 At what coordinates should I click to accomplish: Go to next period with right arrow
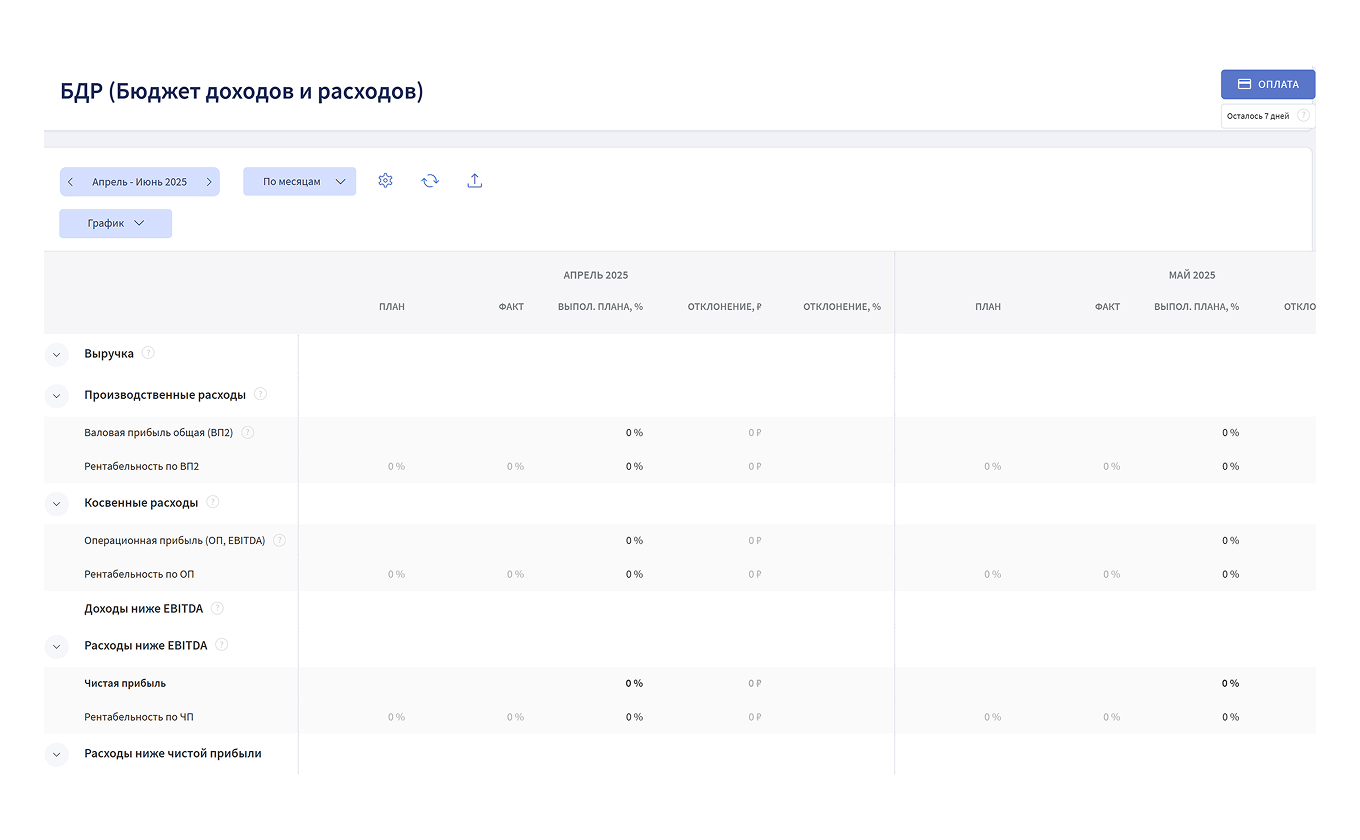[208, 182]
